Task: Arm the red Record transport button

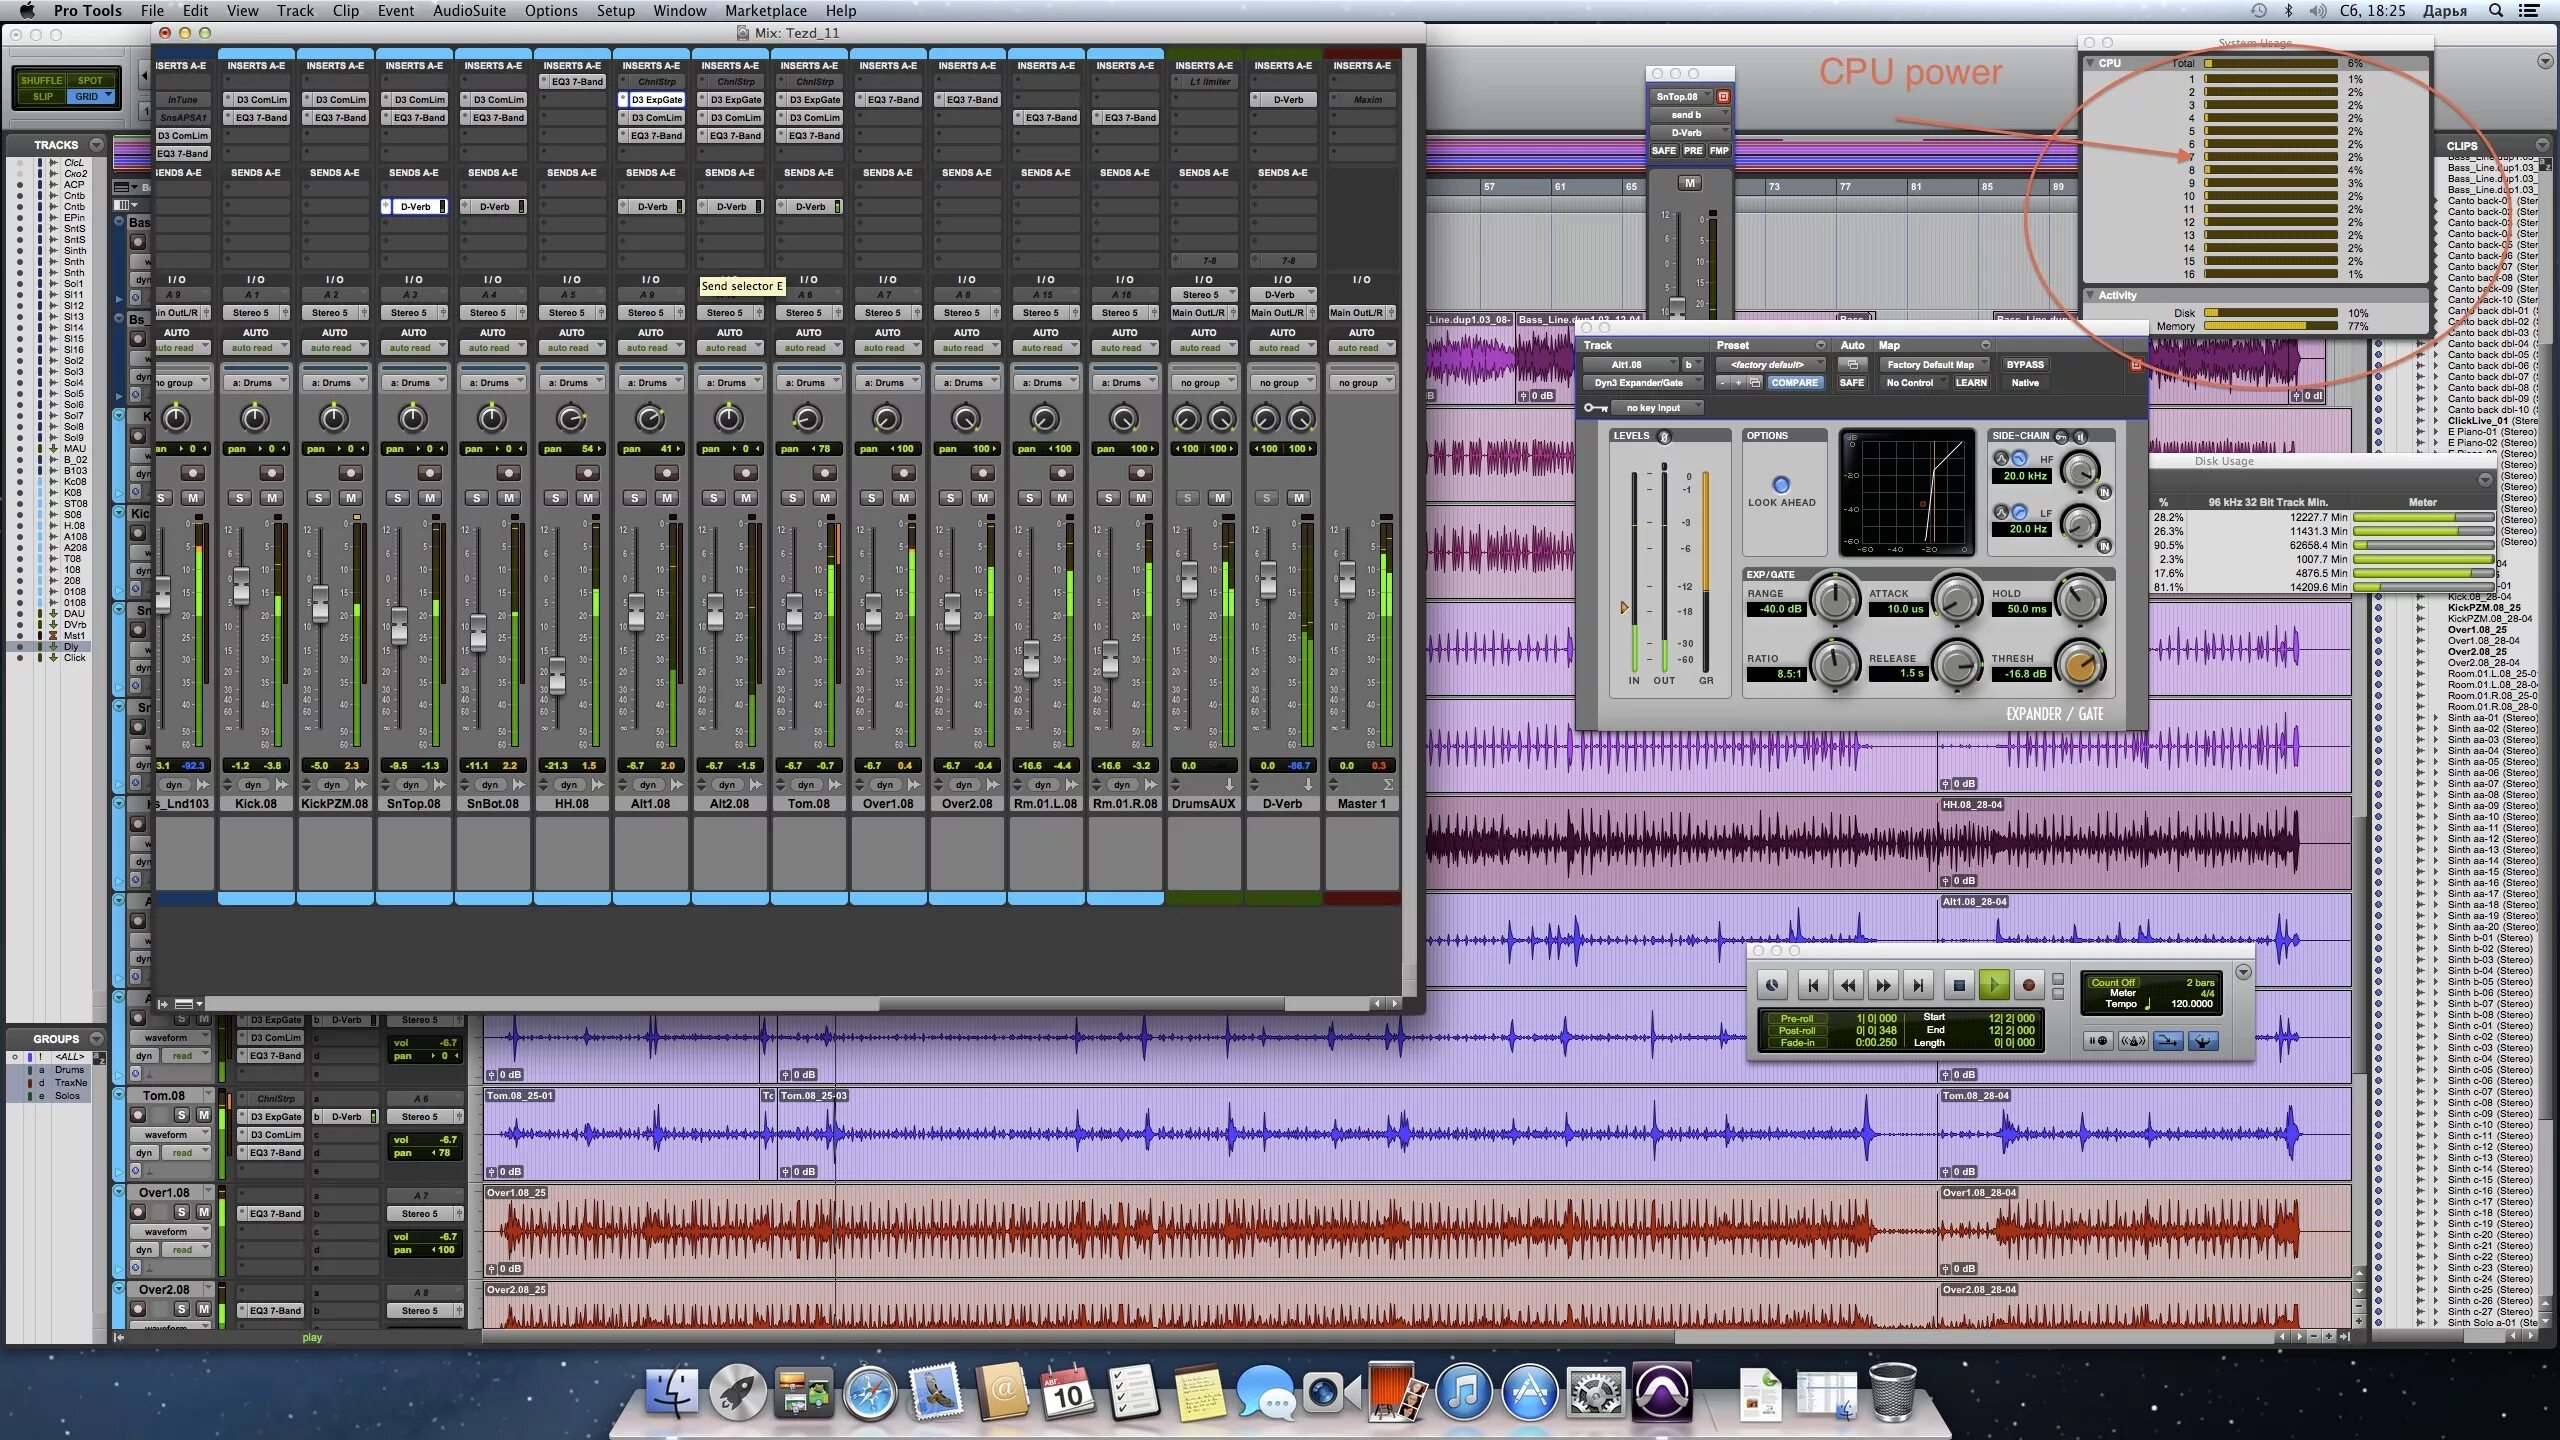Action: [2029, 986]
